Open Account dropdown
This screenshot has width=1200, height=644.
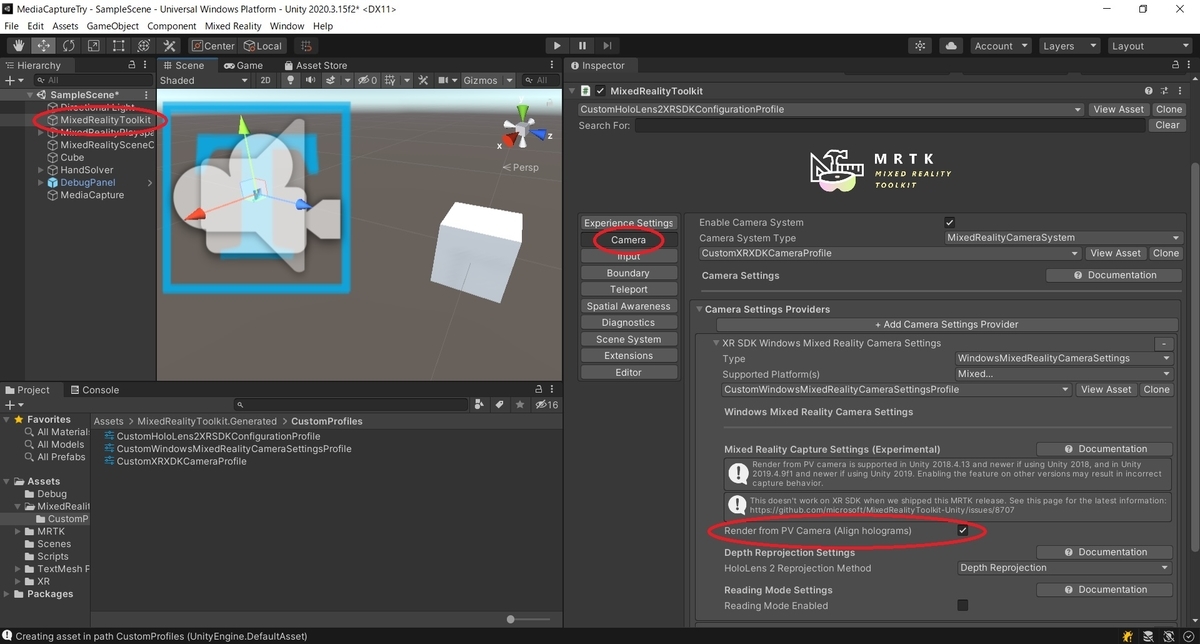(x=999, y=46)
